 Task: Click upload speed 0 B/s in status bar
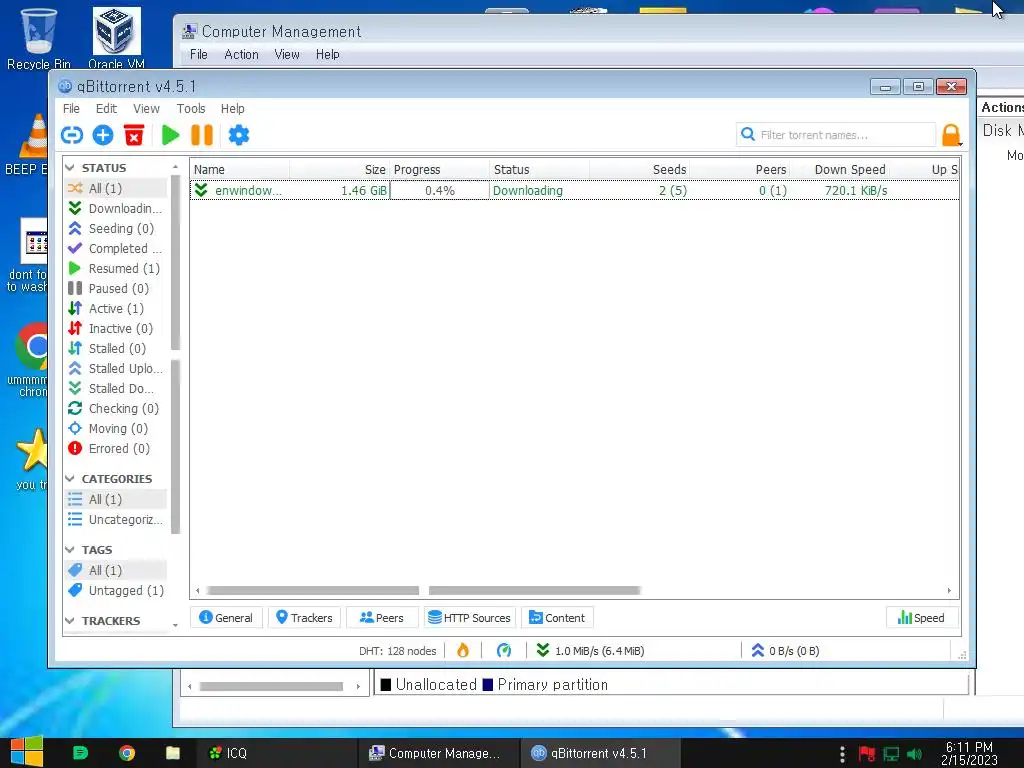tap(785, 650)
